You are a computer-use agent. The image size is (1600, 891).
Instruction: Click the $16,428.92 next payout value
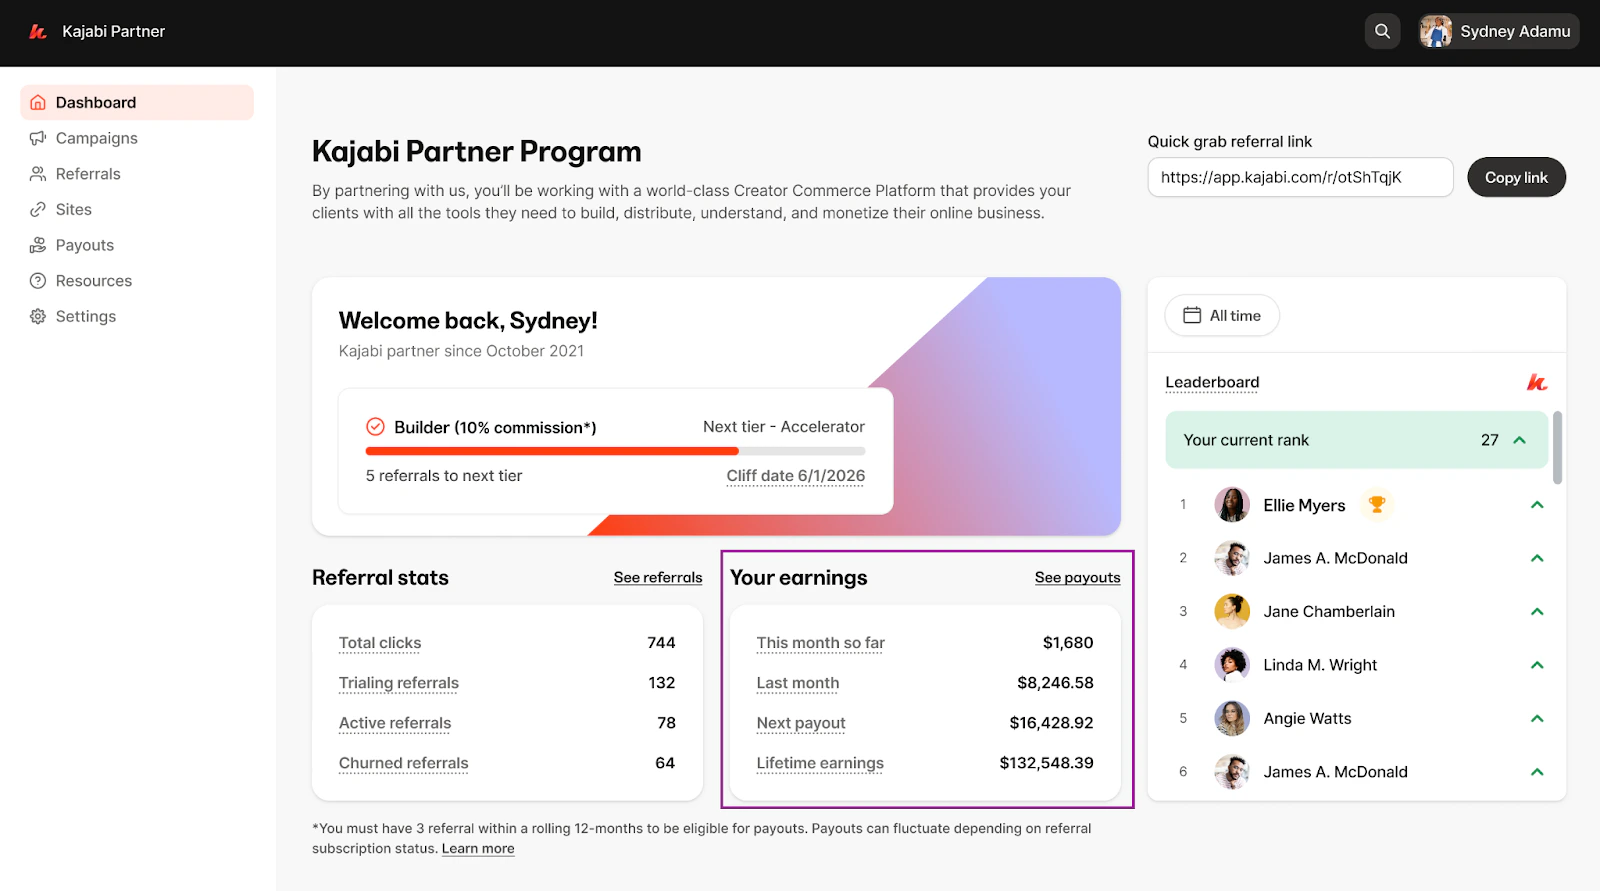pos(1052,723)
